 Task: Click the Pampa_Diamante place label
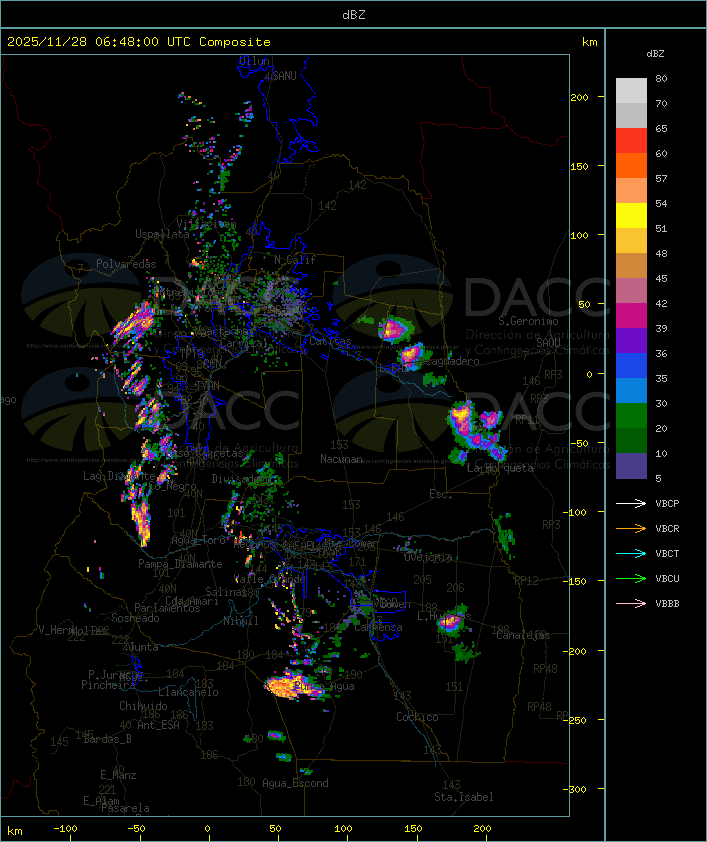pos(180,564)
